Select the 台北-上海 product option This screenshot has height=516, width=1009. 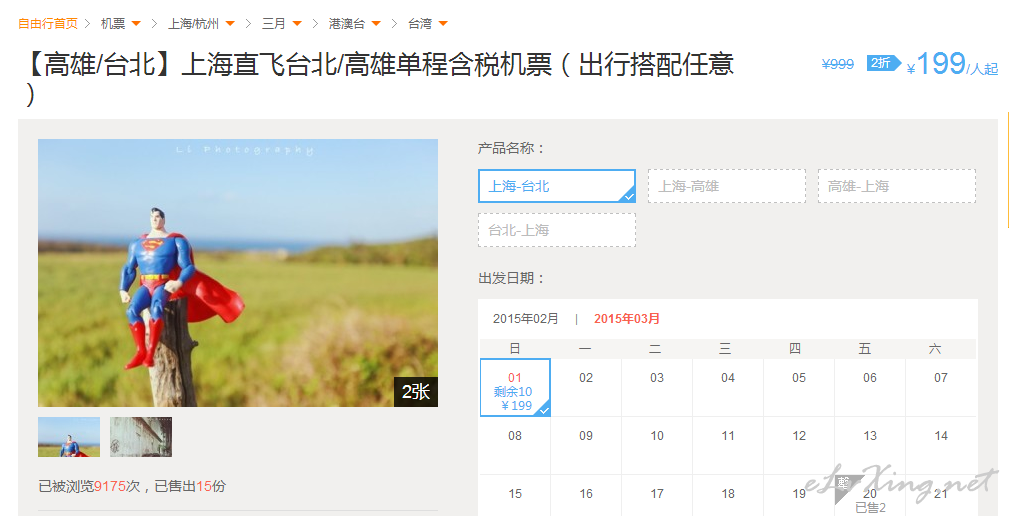tap(557, 230)
